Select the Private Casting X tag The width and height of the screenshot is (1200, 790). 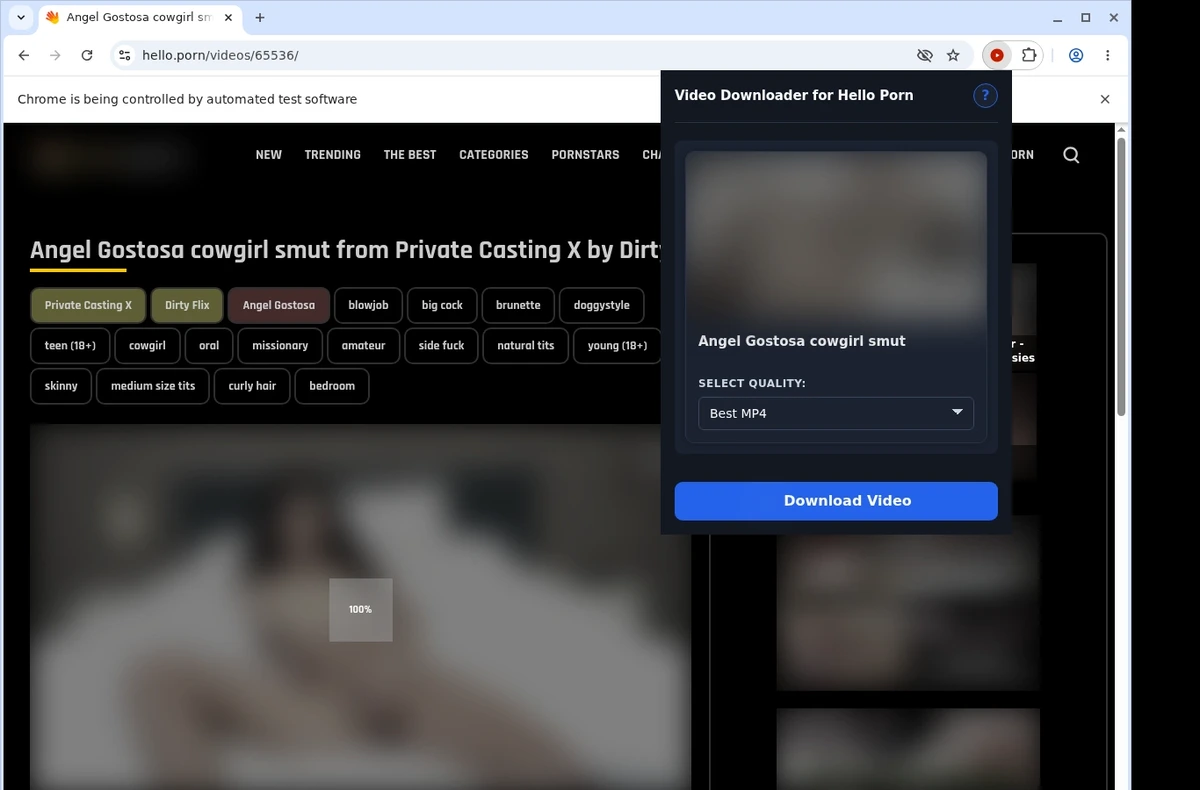88,305
